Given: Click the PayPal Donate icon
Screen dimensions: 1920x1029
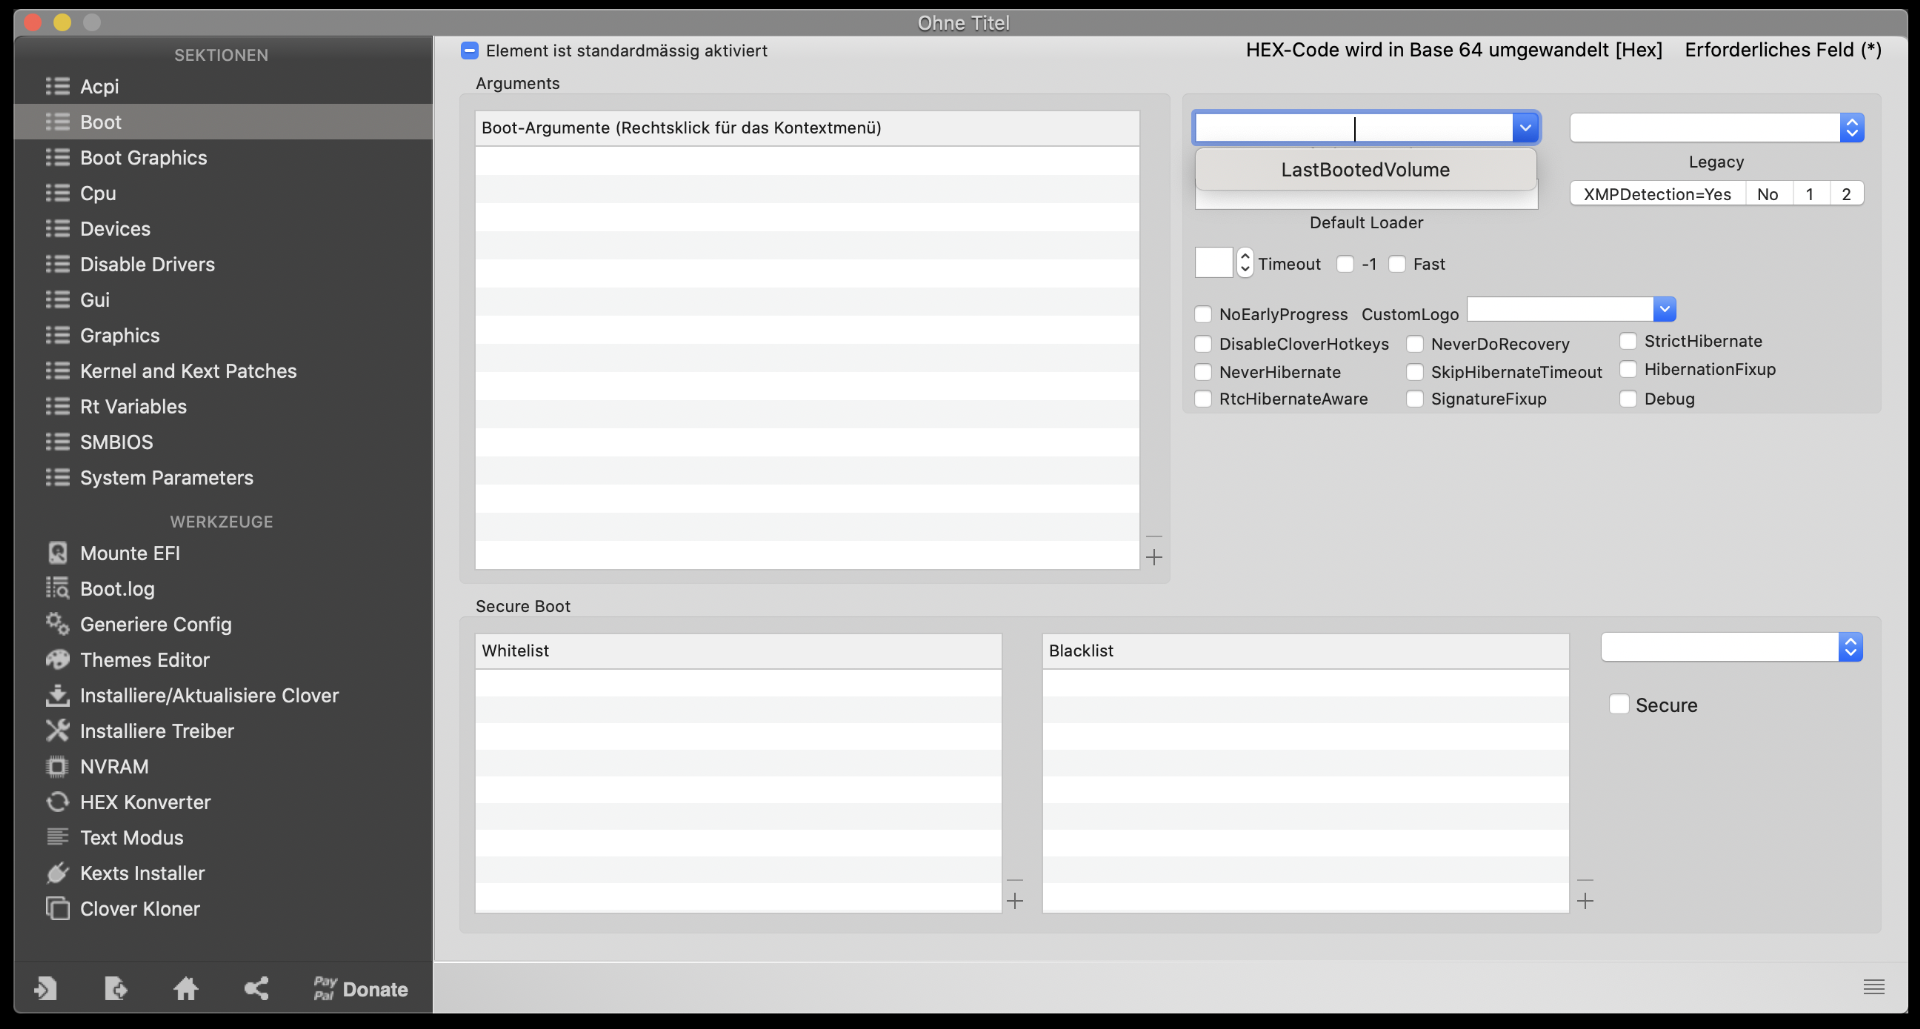Looking at the screenshot, I should tap(324, 989).
